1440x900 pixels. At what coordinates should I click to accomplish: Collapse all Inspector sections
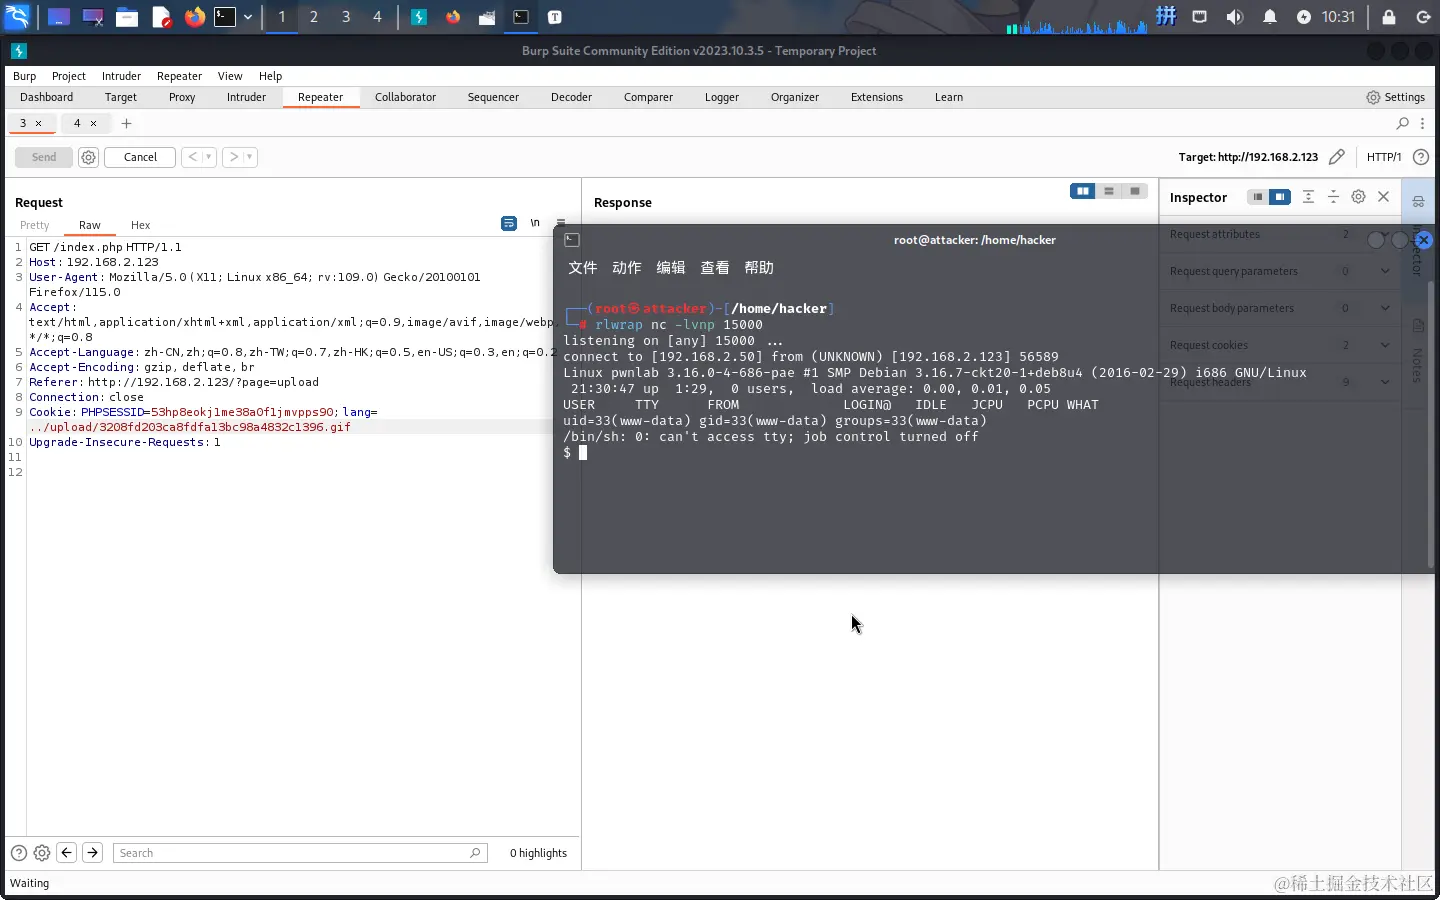1333,197
